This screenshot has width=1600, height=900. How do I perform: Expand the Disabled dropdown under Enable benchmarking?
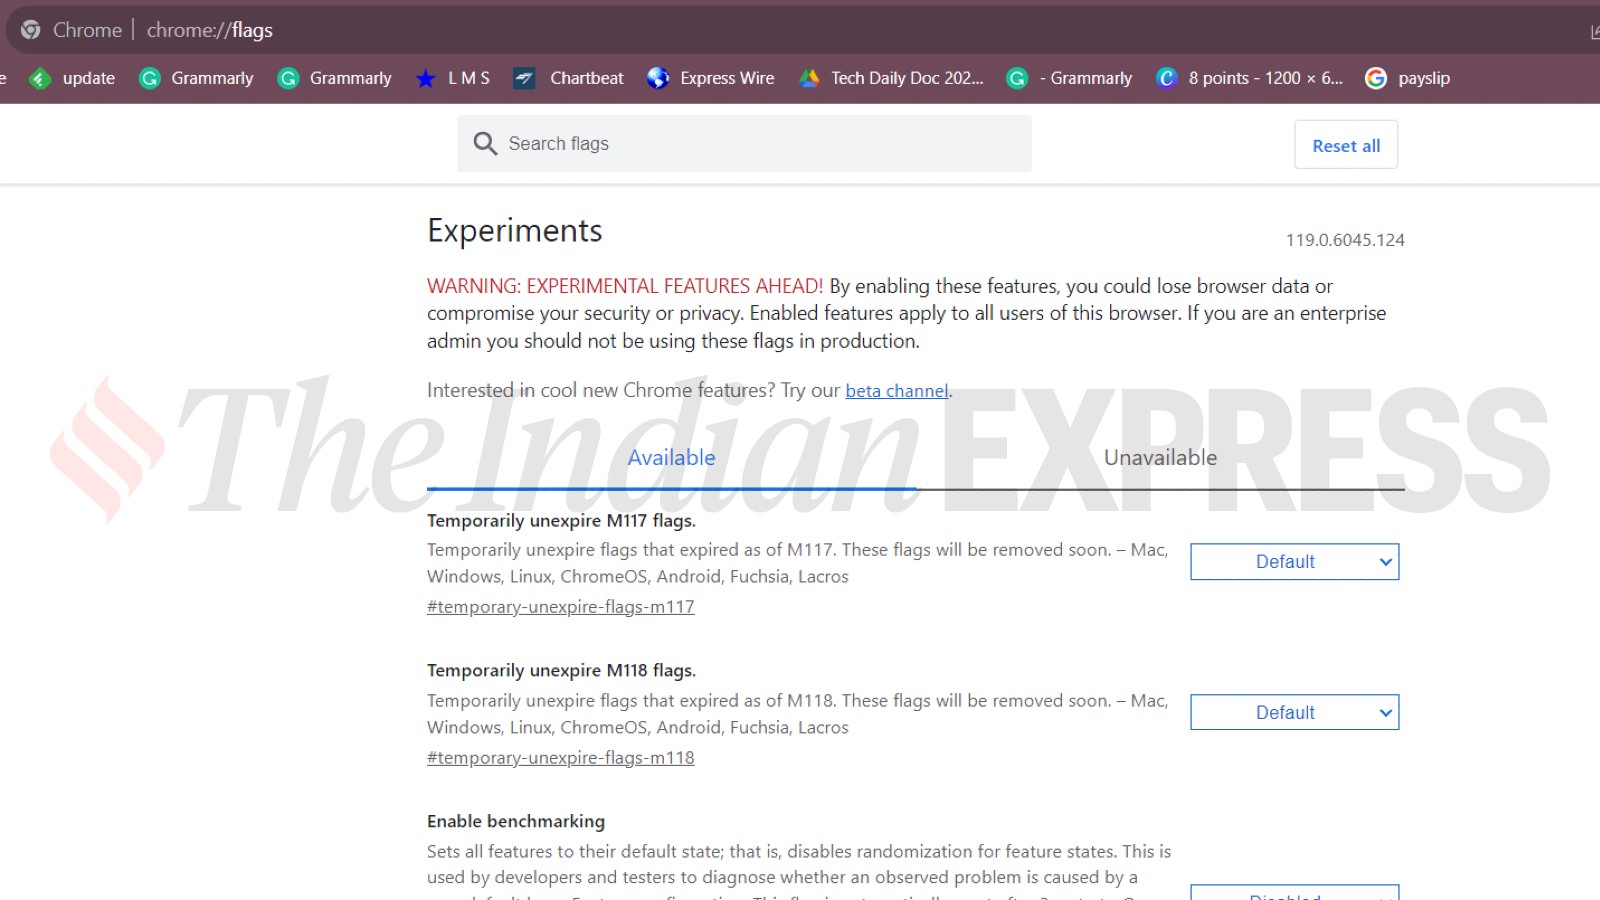(1294, 893)
